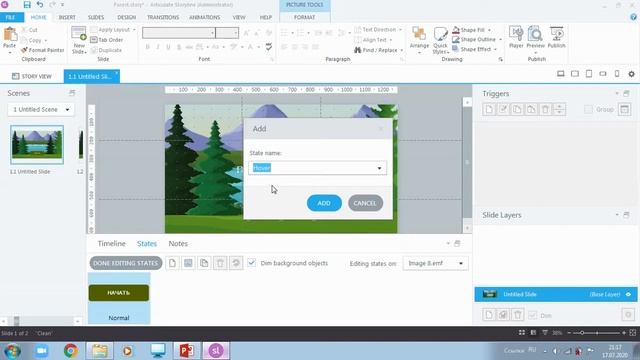Open the Chrome browser from taskbar
The width and height of the screenshot is (640, 360).
(x=71, y=351)
